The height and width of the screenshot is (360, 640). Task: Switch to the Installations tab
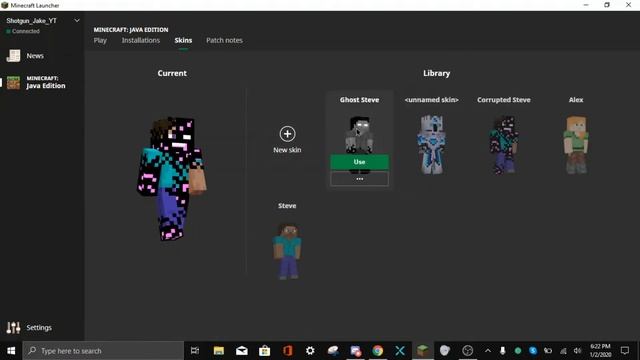point(141,40)
